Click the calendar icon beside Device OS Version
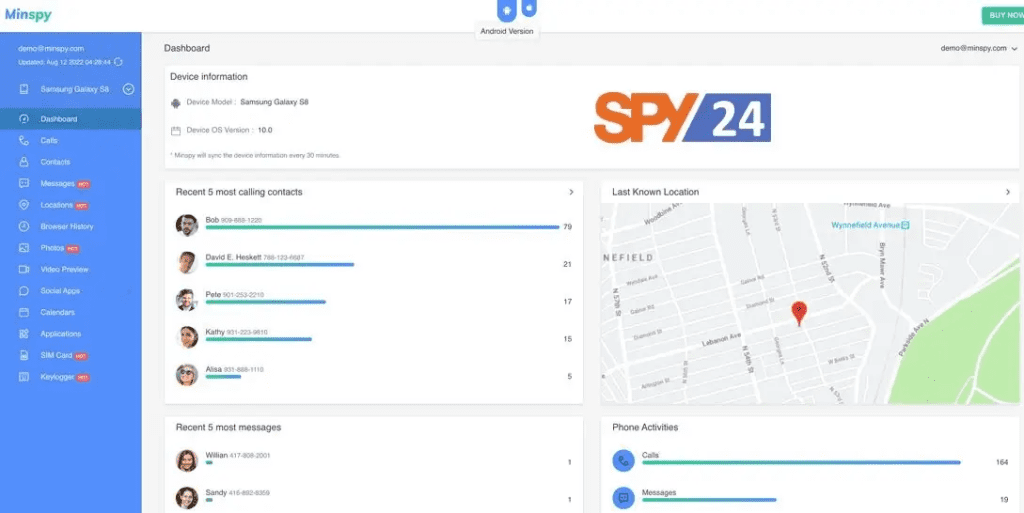The image size is (1024, 513). 175,131
